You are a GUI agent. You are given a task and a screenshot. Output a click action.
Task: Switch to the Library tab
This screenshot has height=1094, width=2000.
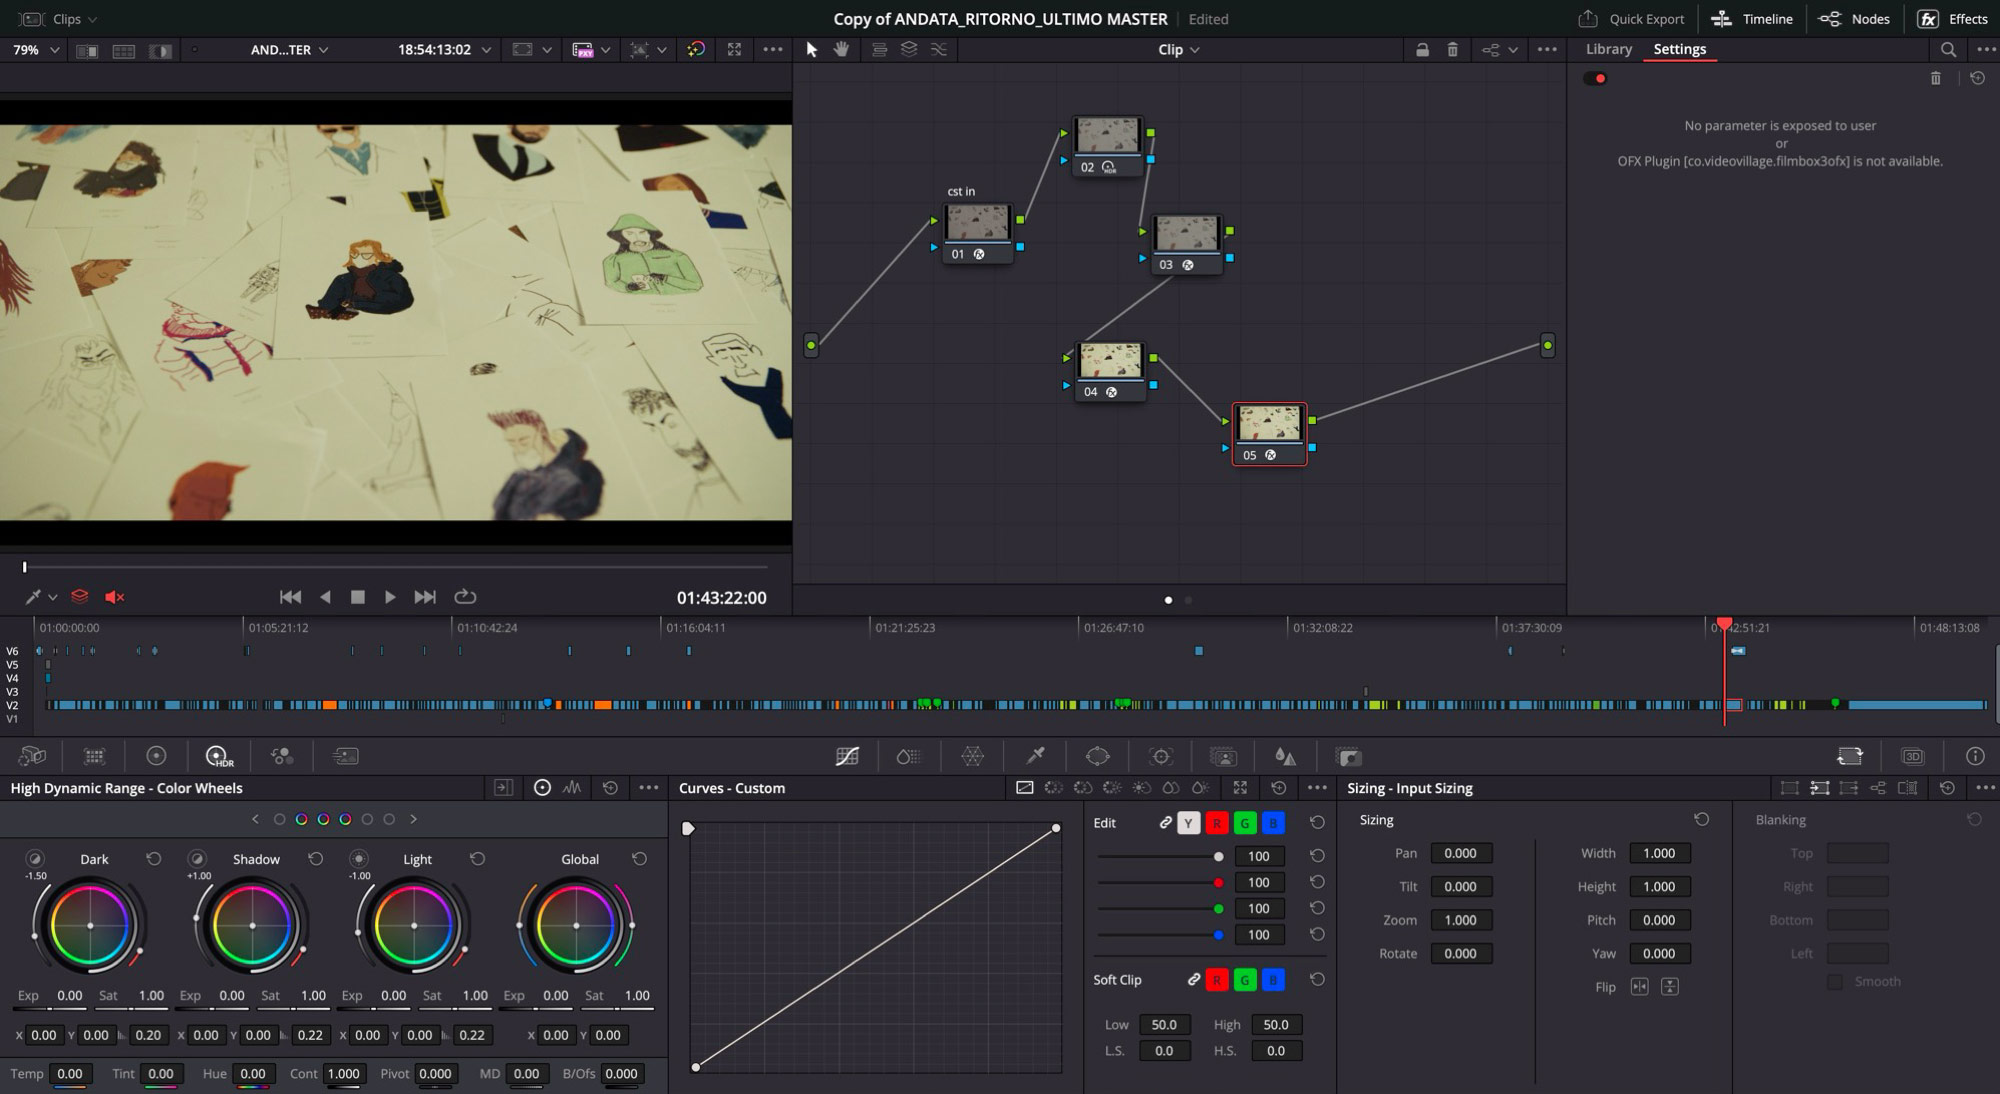1608,49
